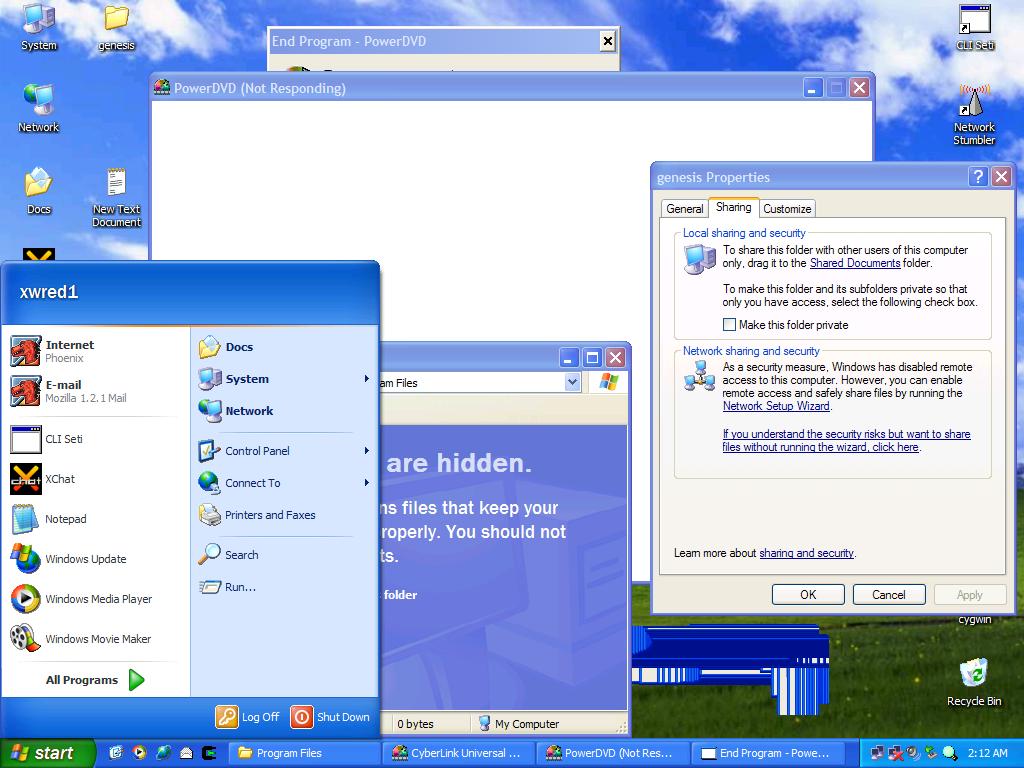1024x768 pixels.
Task: Switch to CyberLink Universal taskbar button
Action: (x=460, y=753)
